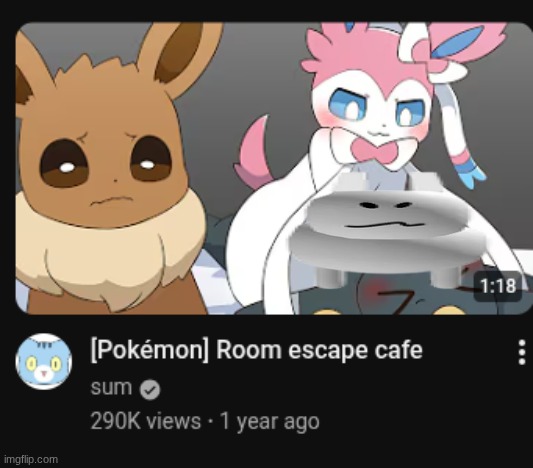533x468 pixels.
Task: Click Sylveon's face in the thumbnail
Action: click(x=374, y=109)
